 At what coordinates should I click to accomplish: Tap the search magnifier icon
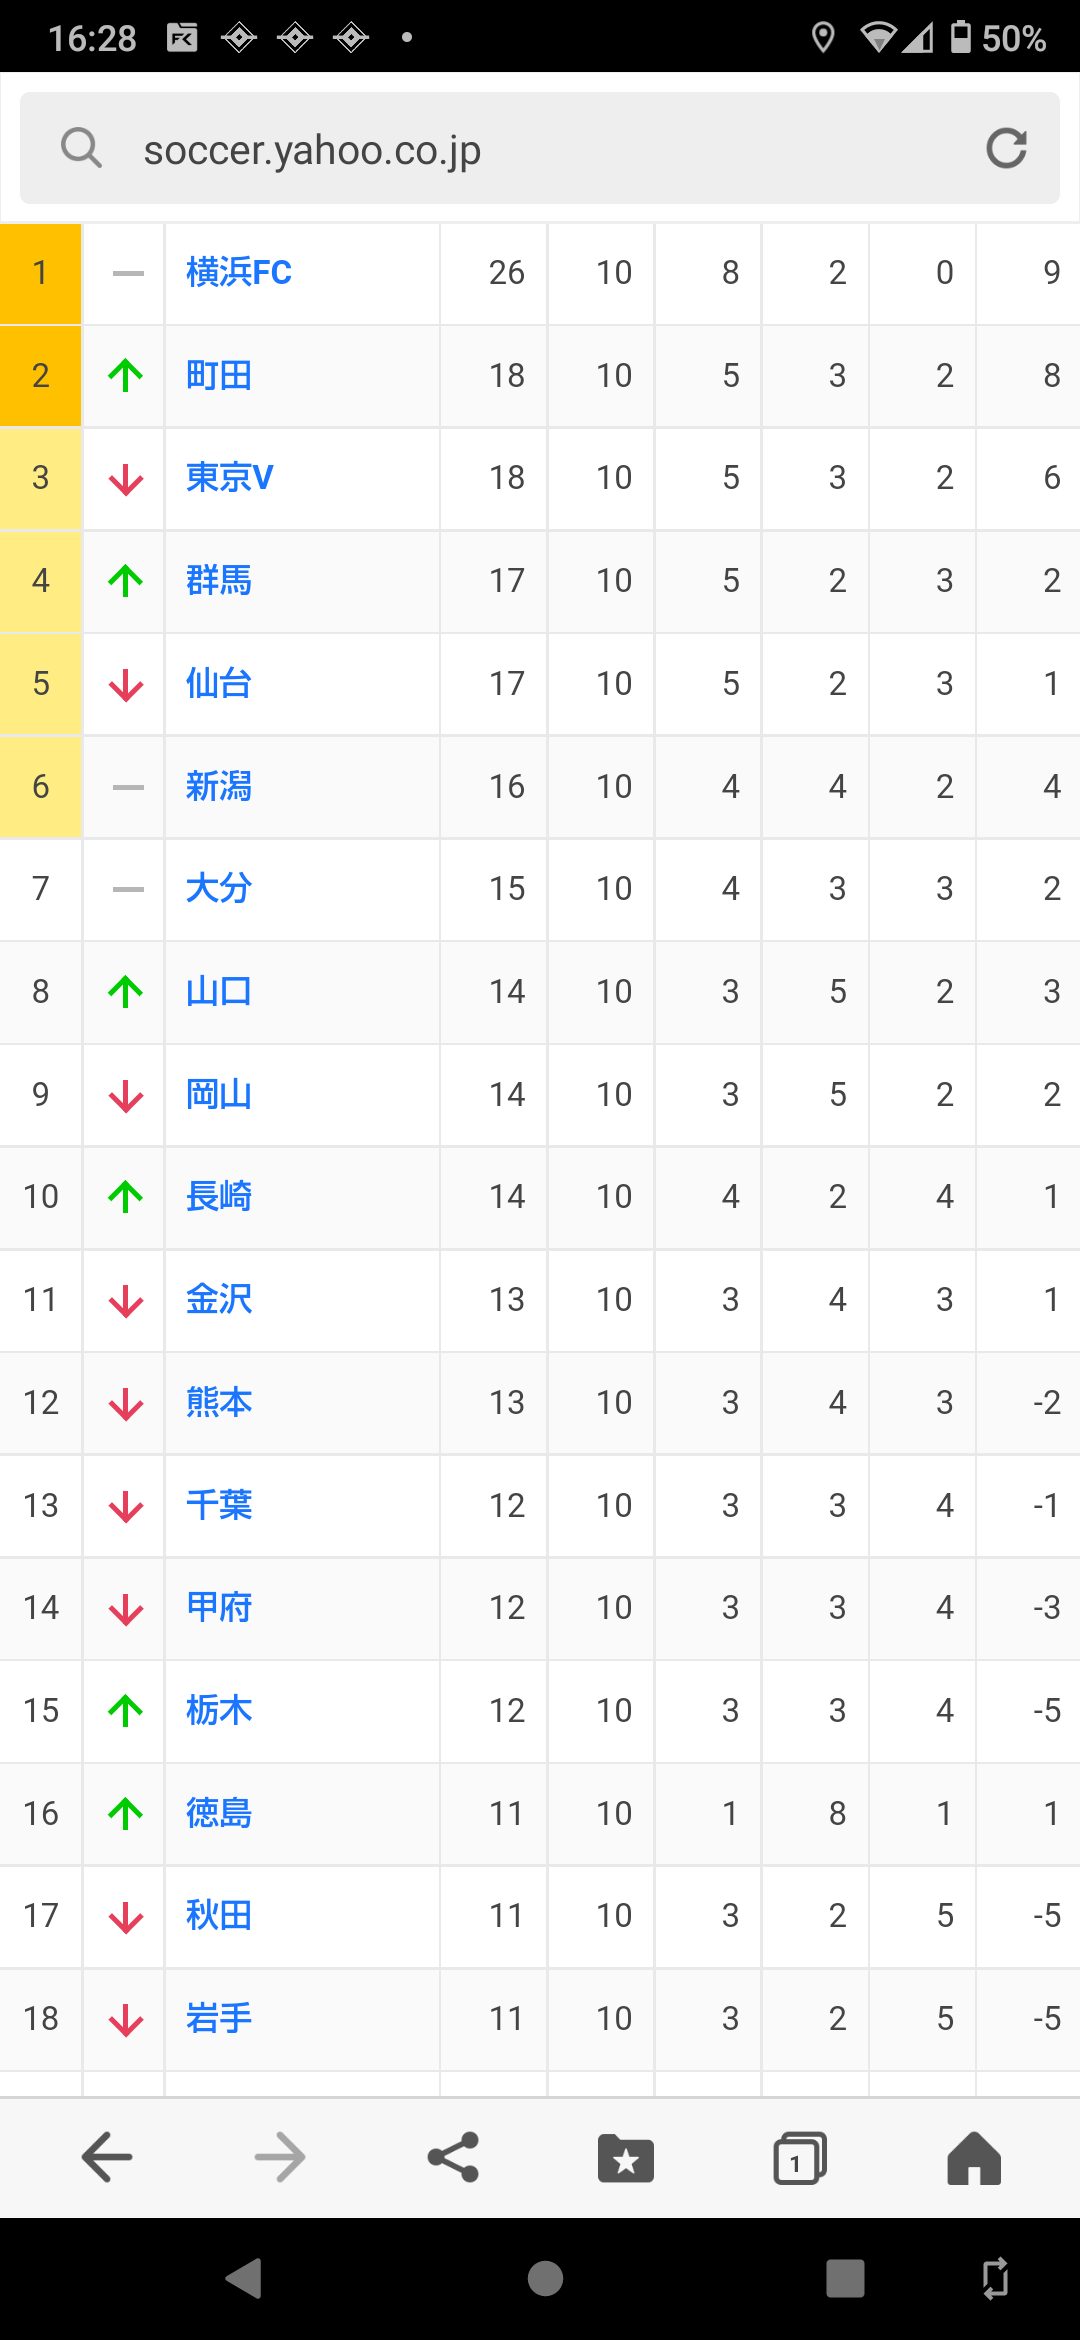tap(81, 149)
